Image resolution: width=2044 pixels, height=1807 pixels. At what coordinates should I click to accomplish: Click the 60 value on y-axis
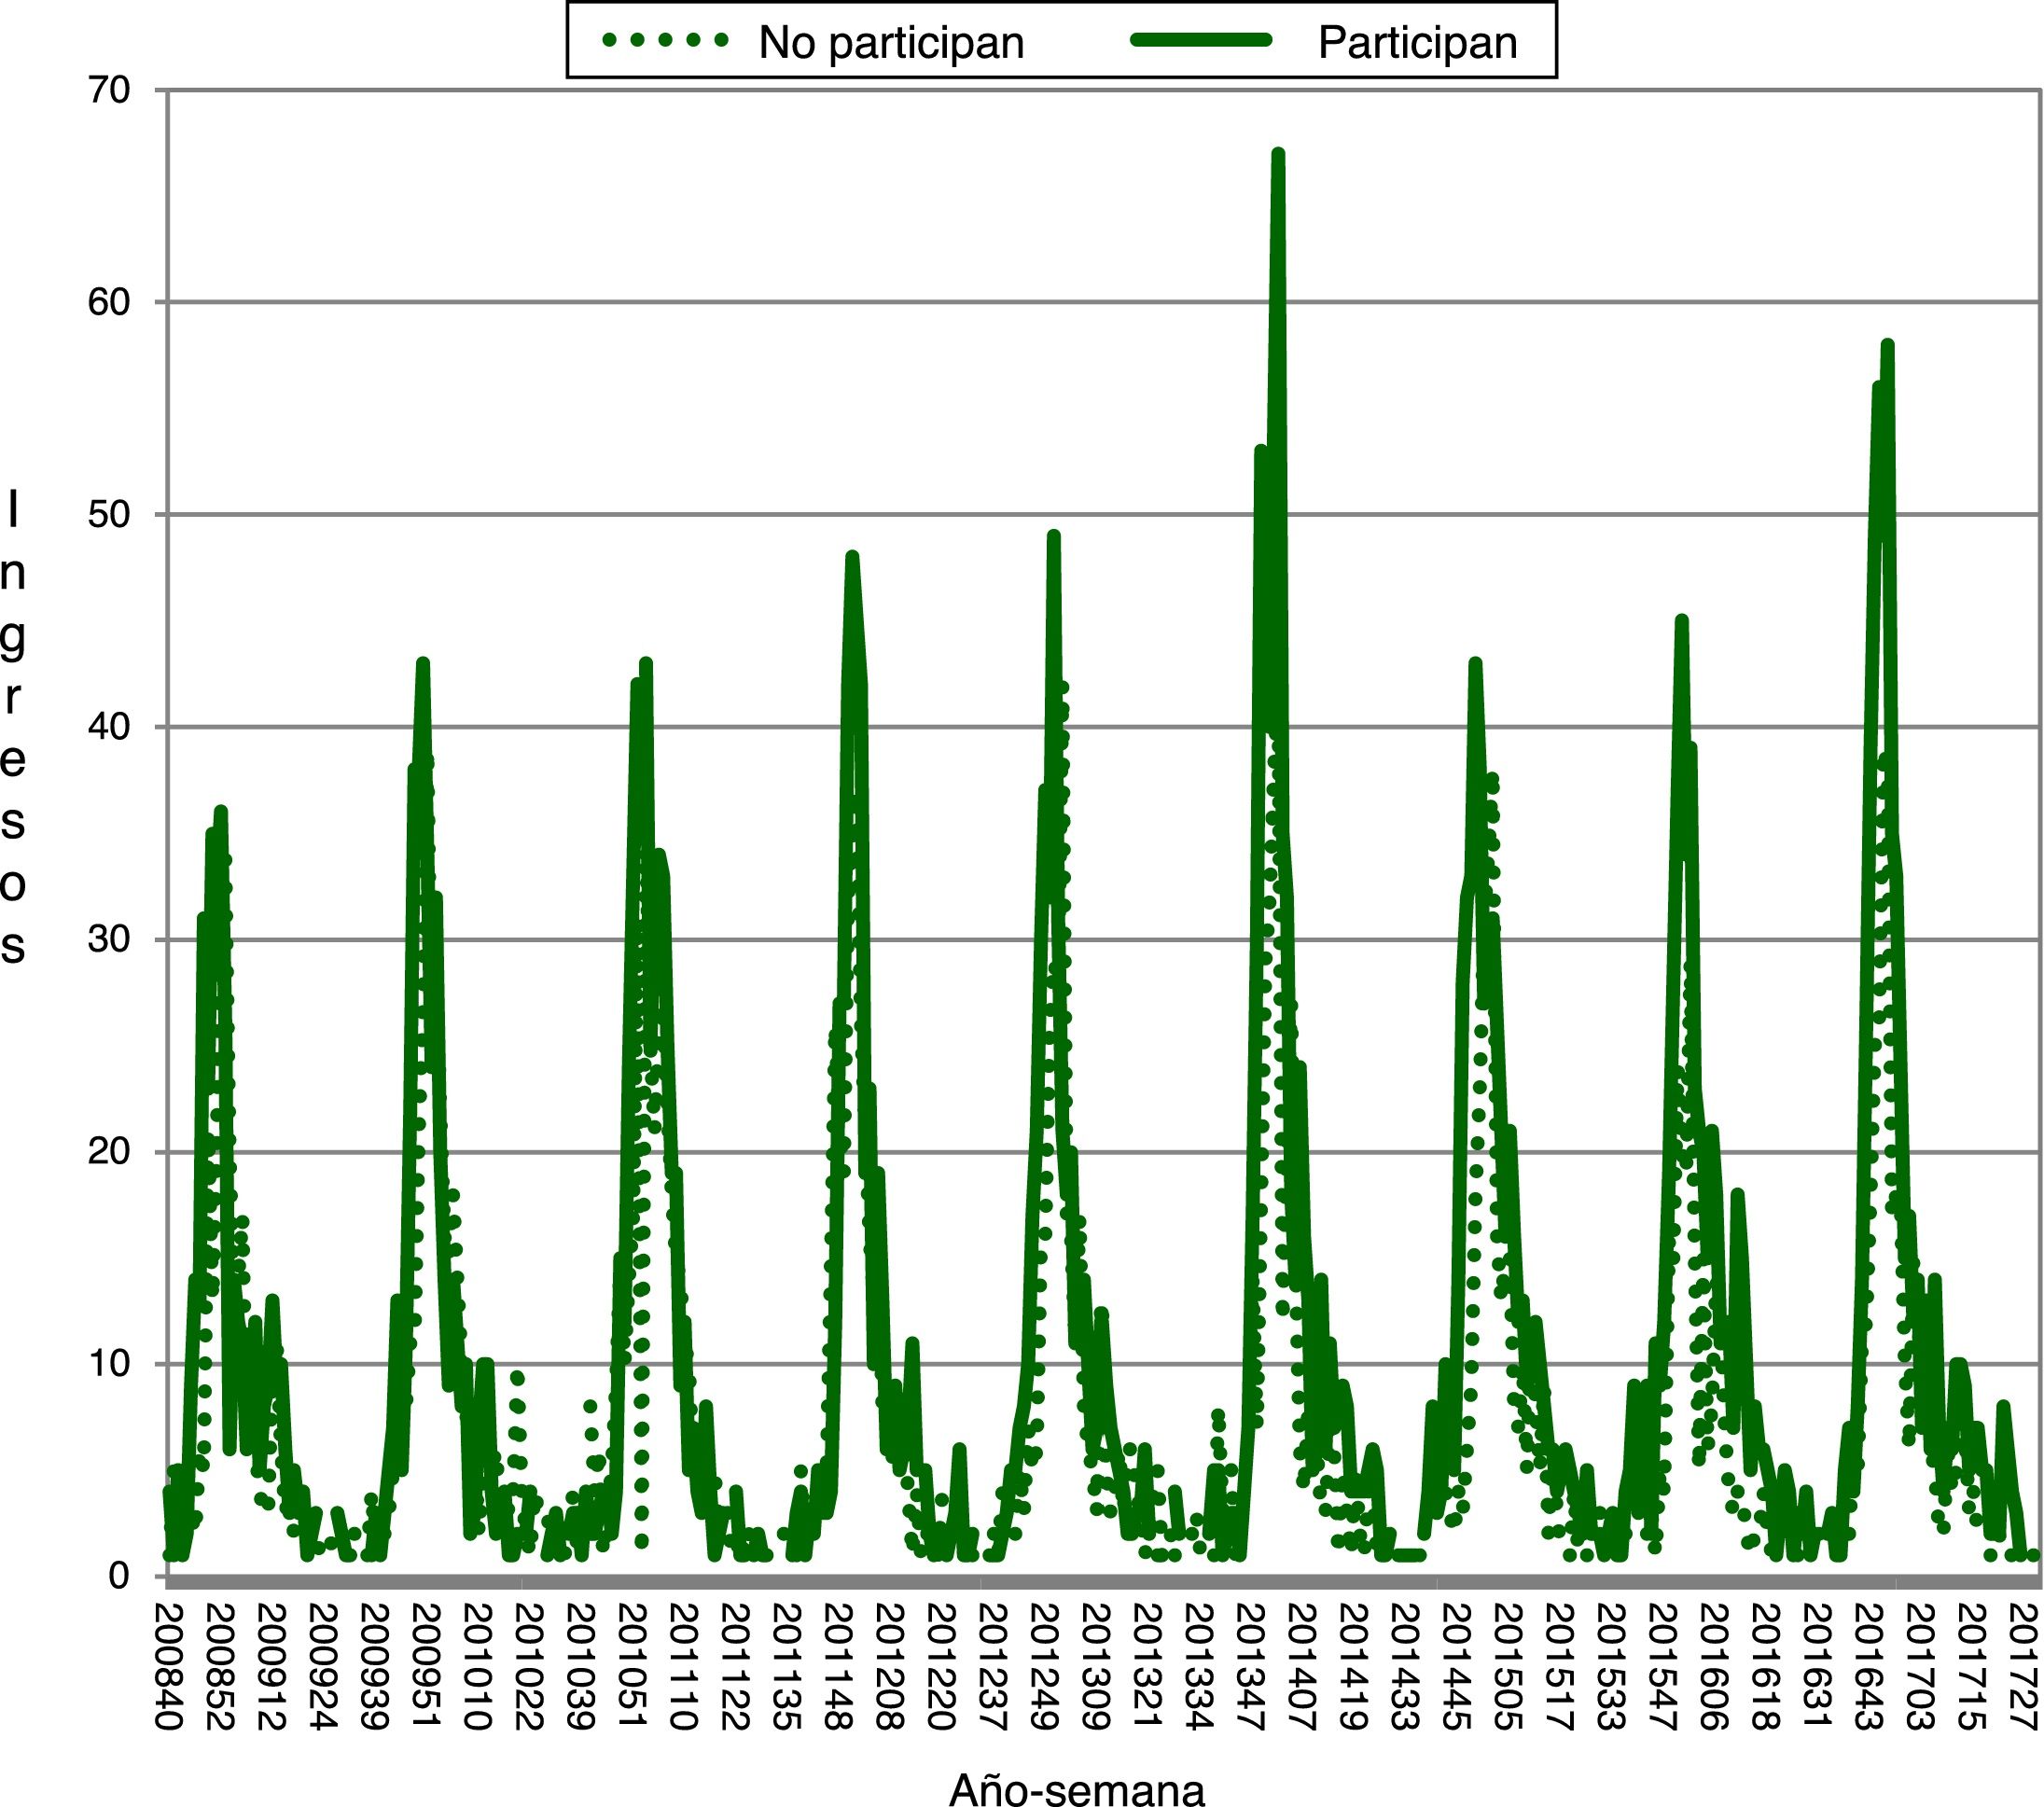[x=109, y=302]
